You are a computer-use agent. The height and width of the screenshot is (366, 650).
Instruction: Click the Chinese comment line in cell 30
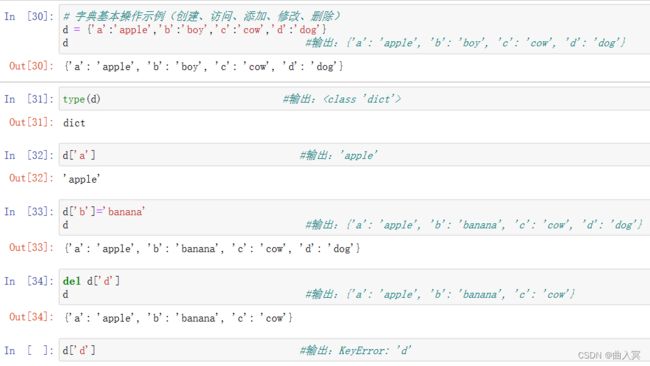point(202,16)
